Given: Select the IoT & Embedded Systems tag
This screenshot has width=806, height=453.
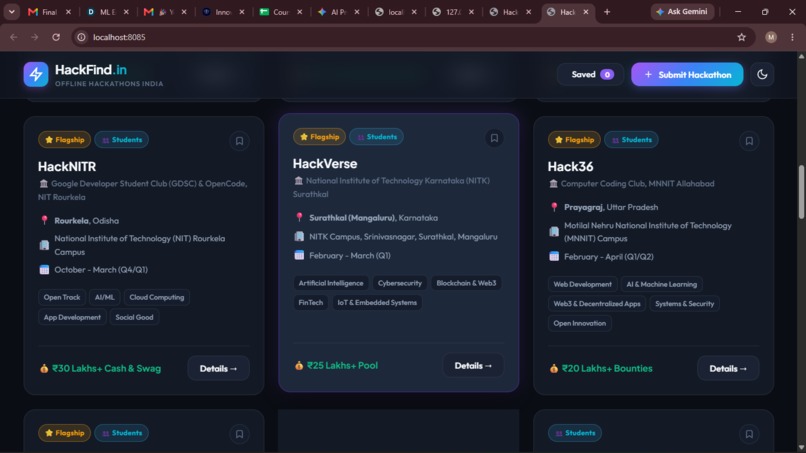Looking at the screenshot, I should tap(377, 303).
